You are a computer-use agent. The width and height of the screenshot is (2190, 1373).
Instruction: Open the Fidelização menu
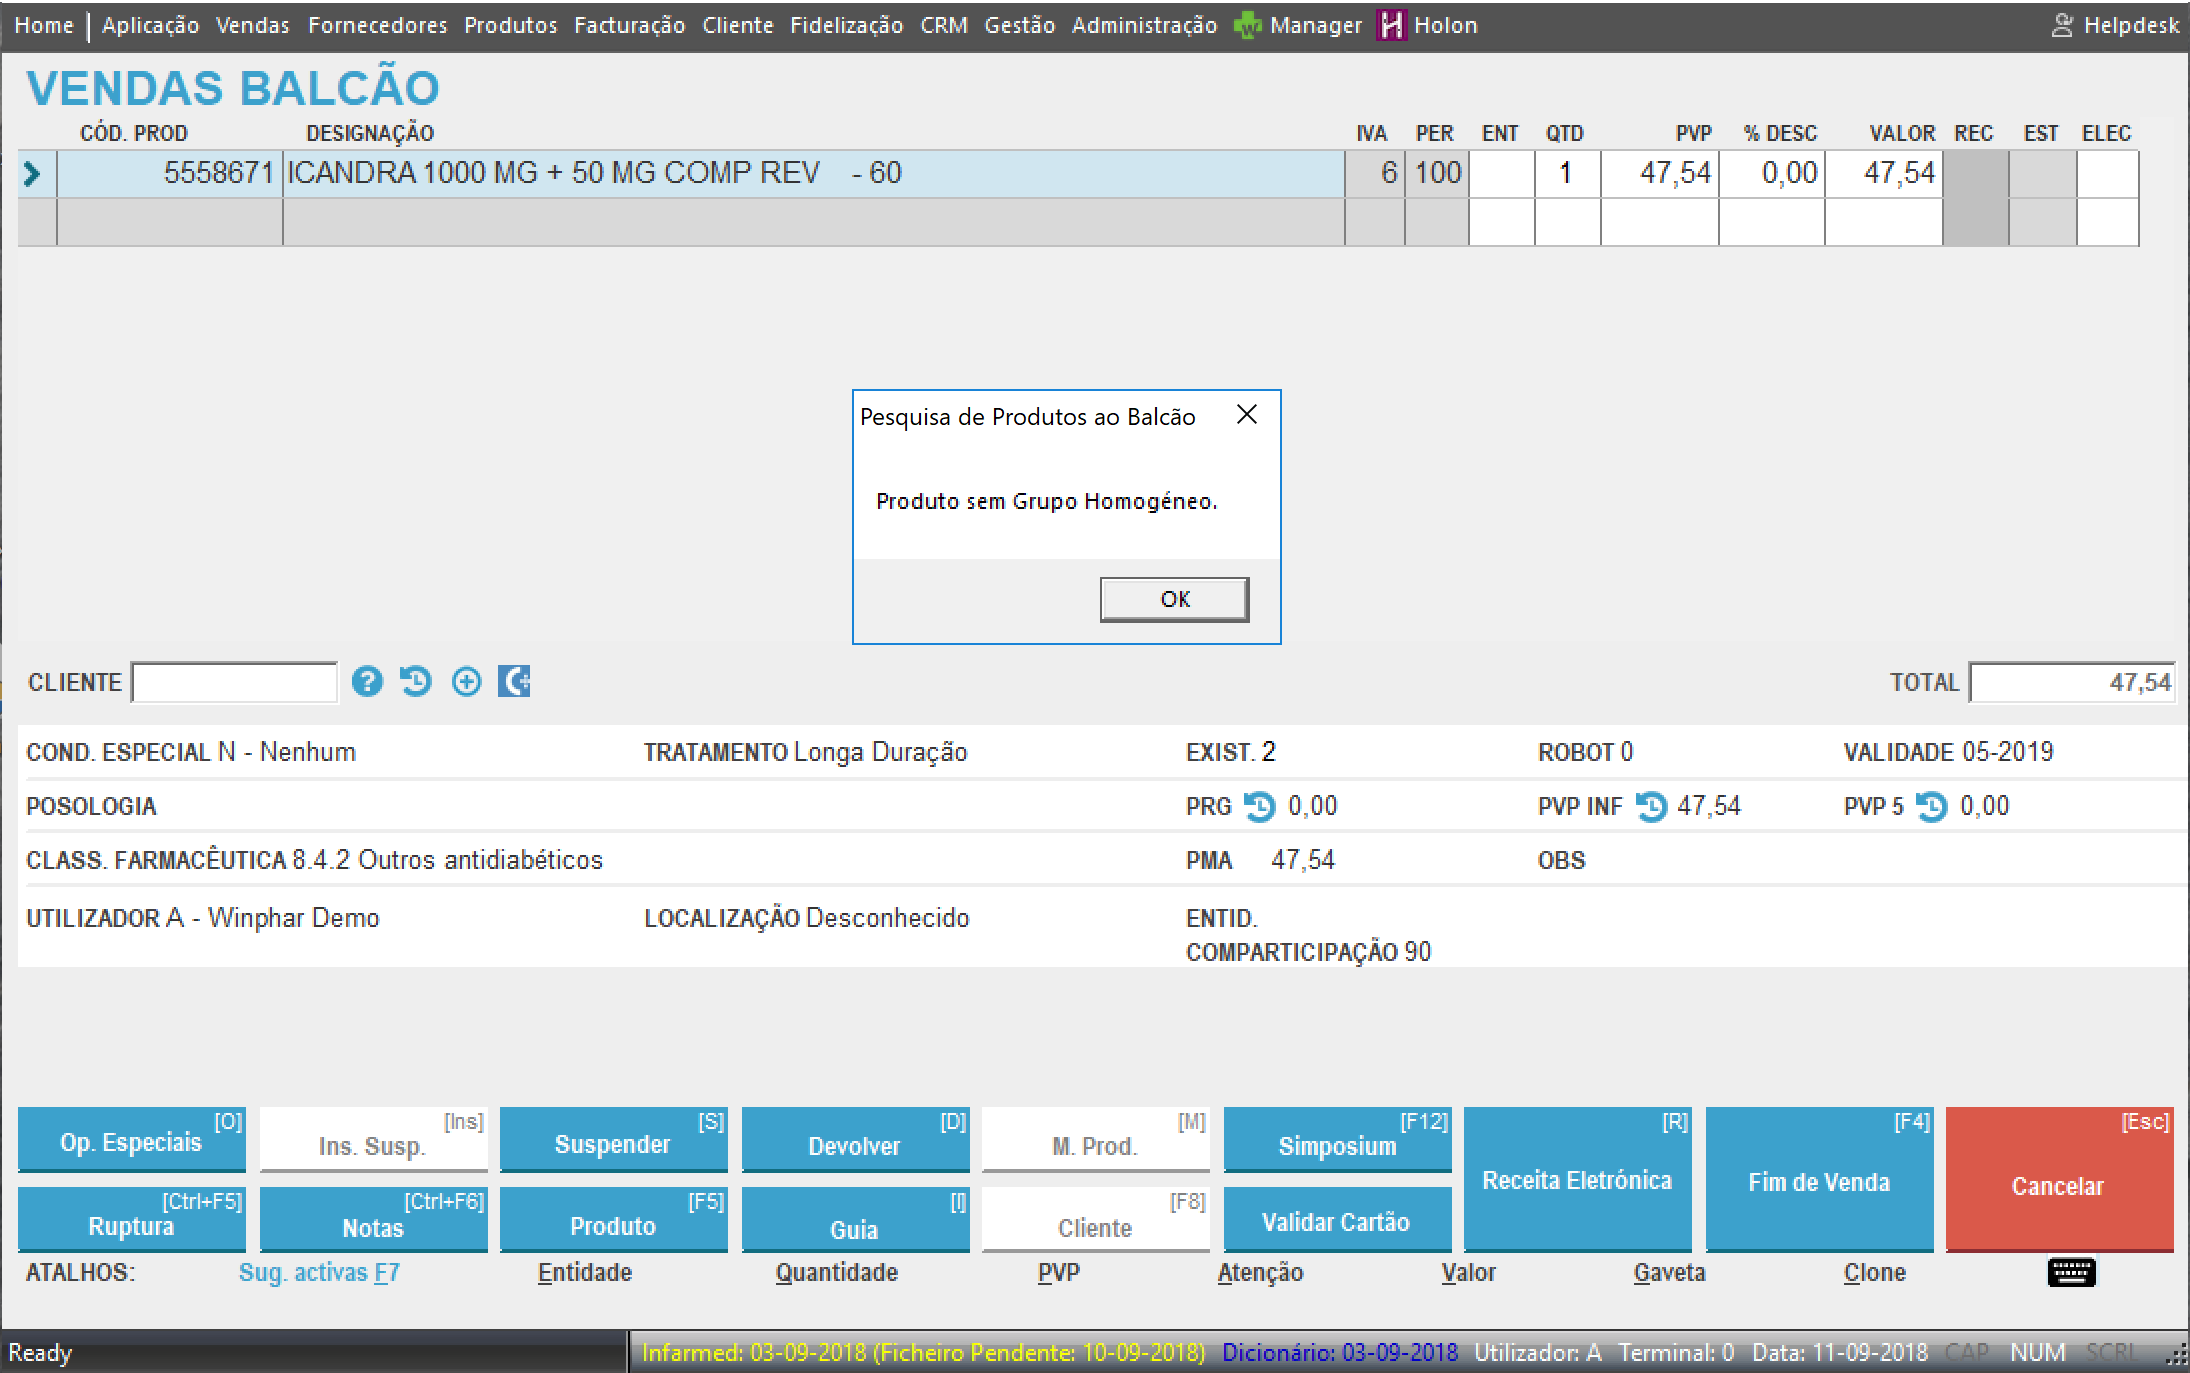pyautogui.click(x=846, y=25)
